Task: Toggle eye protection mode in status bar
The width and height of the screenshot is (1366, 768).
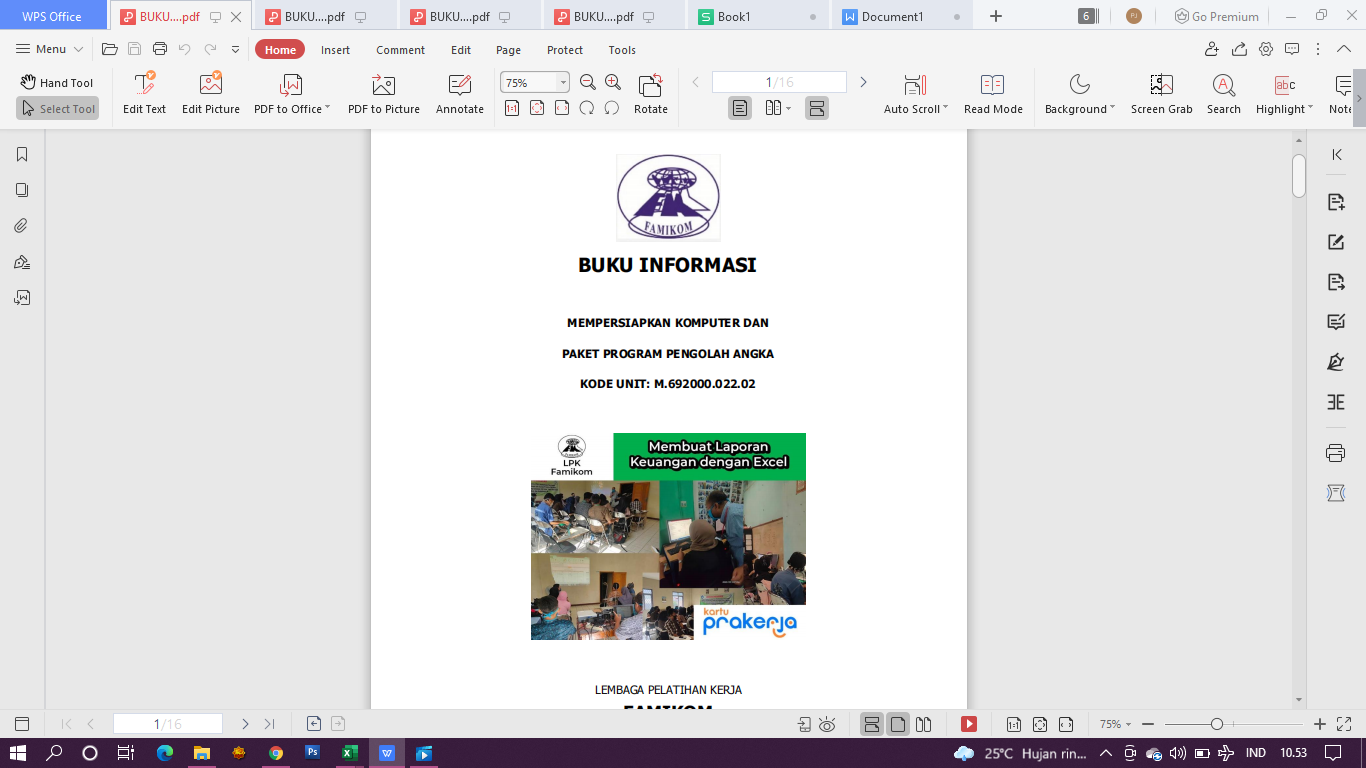Action: point(827,724)
